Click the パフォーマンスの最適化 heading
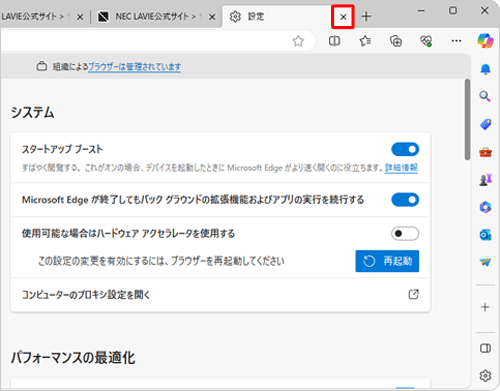The height and width of the screenshot is (391, 500). point(73,358)
